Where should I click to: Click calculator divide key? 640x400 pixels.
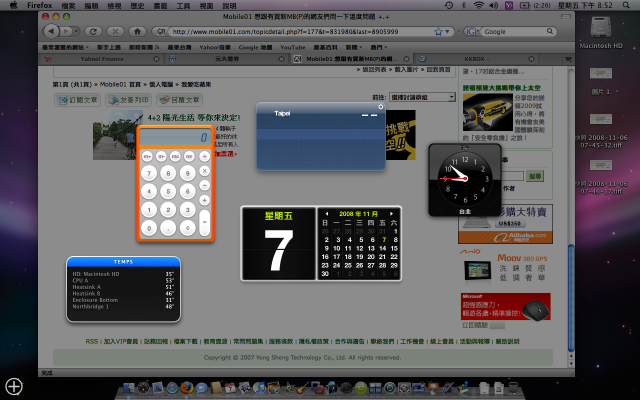204,156
